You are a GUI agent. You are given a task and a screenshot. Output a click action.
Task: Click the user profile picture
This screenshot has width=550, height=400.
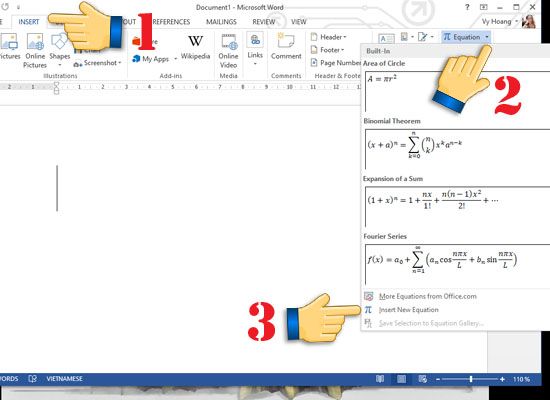tap(529, 21)
